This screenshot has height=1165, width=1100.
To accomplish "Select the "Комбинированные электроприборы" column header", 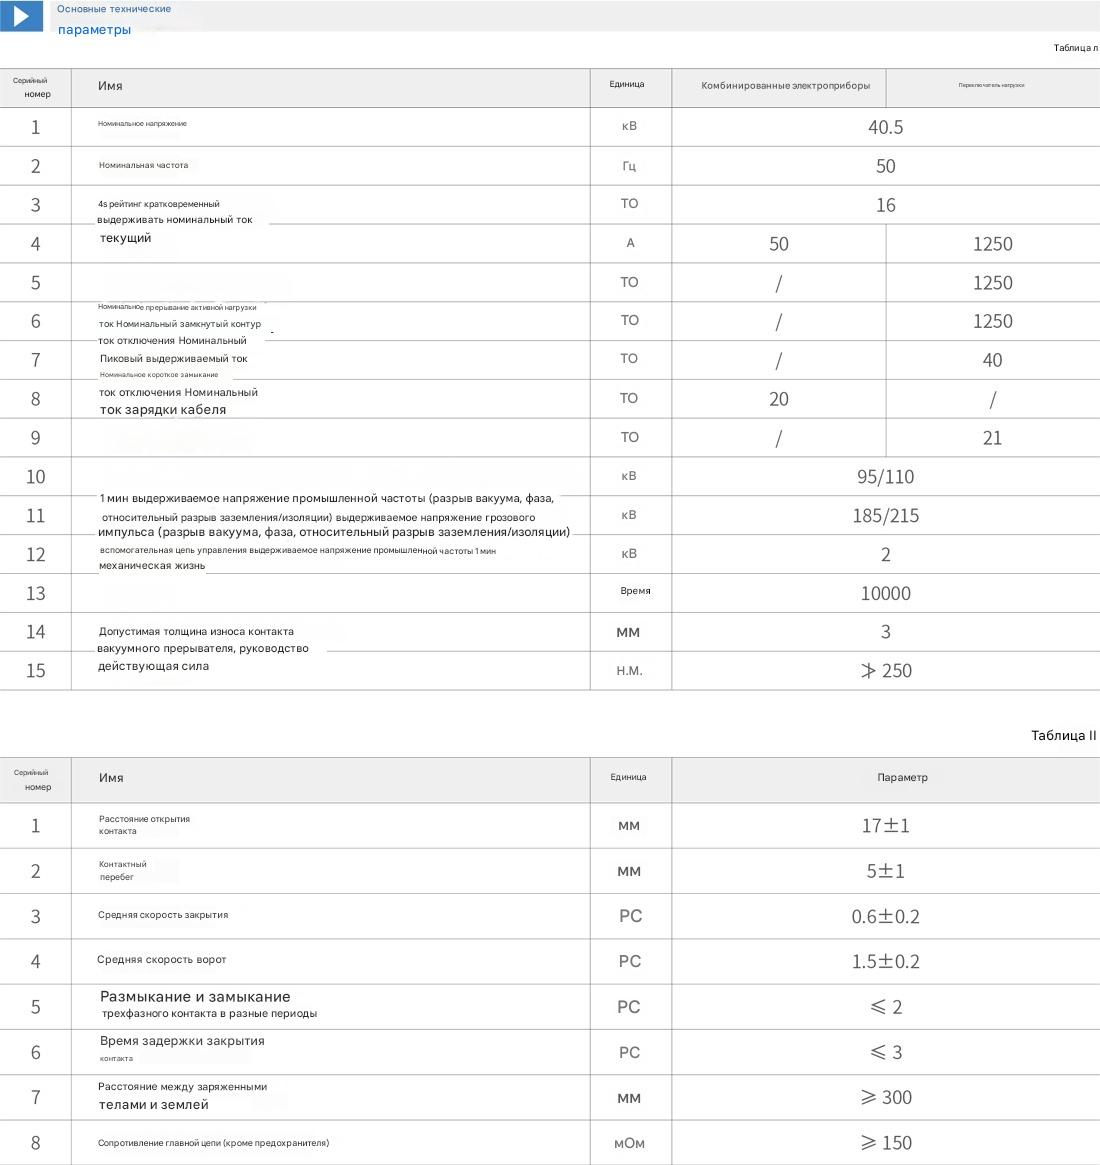I will pyautogui.click(x=785, y=86).
